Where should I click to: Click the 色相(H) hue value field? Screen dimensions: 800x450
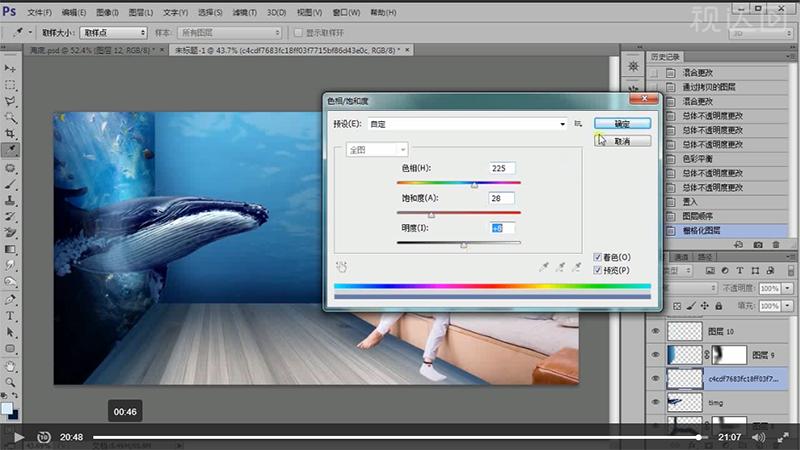click(502, 168)
